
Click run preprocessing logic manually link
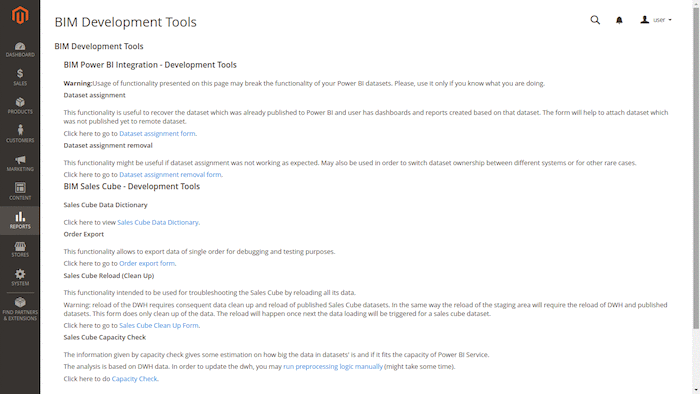pyautogui.click(x=333, y=366)
